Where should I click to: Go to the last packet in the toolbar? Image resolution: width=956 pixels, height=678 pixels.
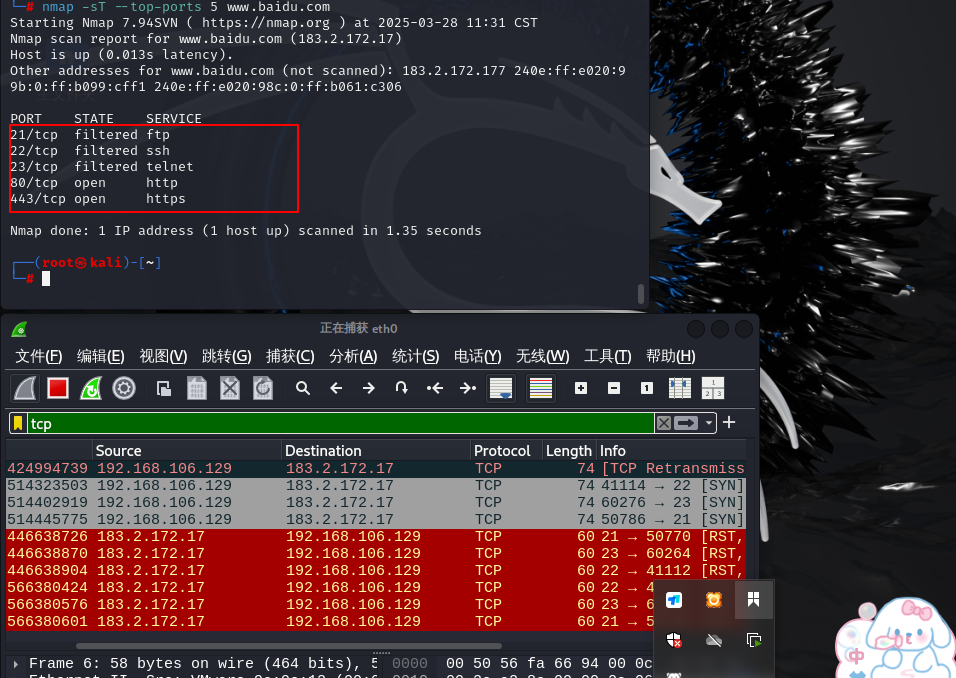click(x=468, y=388)
